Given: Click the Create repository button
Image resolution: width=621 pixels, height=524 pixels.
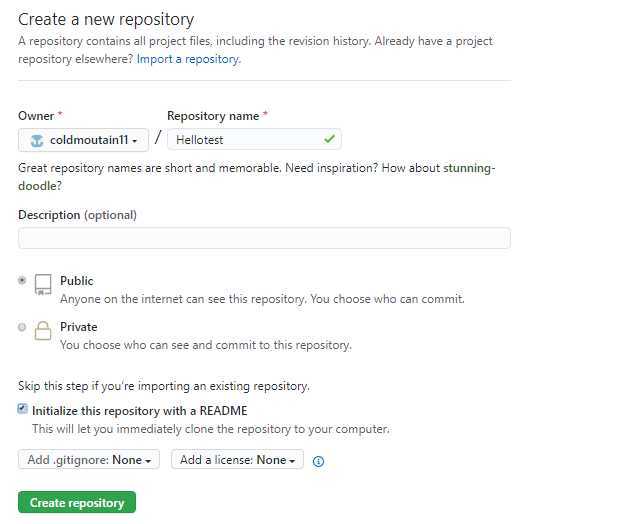Looking at the screenshot, I should point(77,502).
